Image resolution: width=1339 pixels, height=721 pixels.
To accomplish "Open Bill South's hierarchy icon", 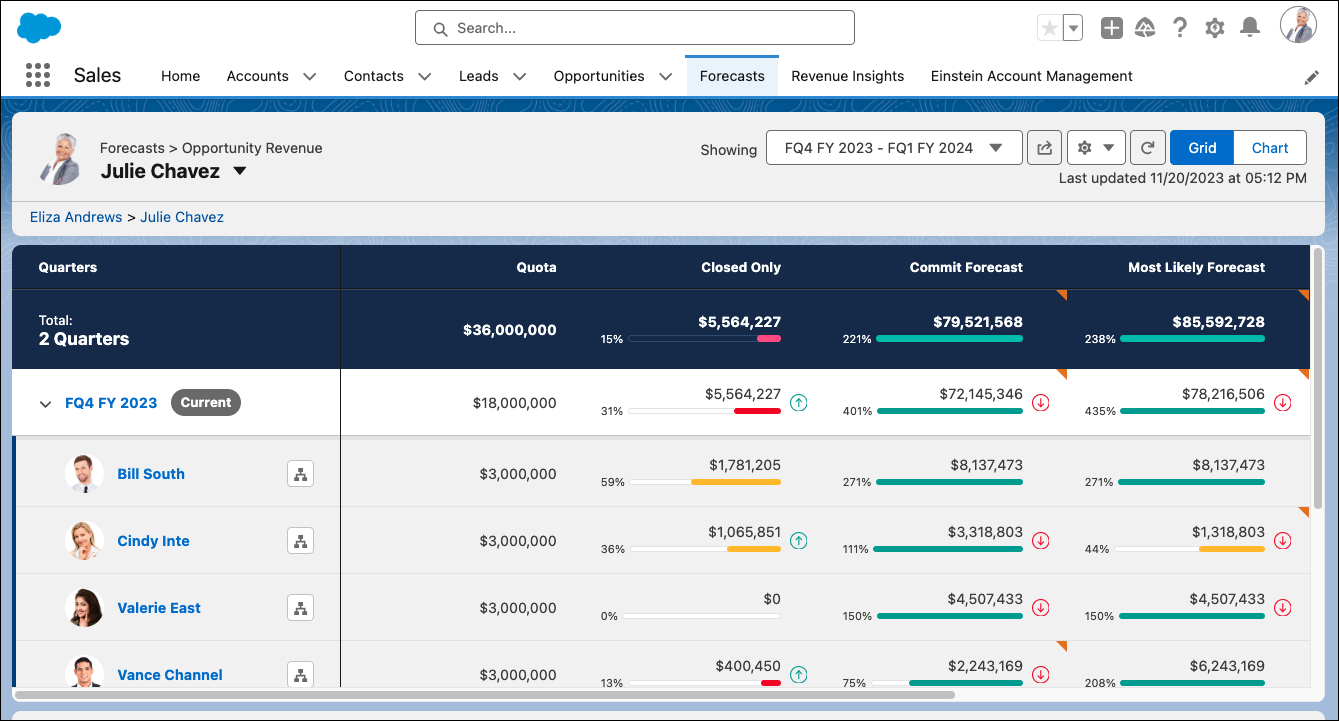I will [300, 474].
